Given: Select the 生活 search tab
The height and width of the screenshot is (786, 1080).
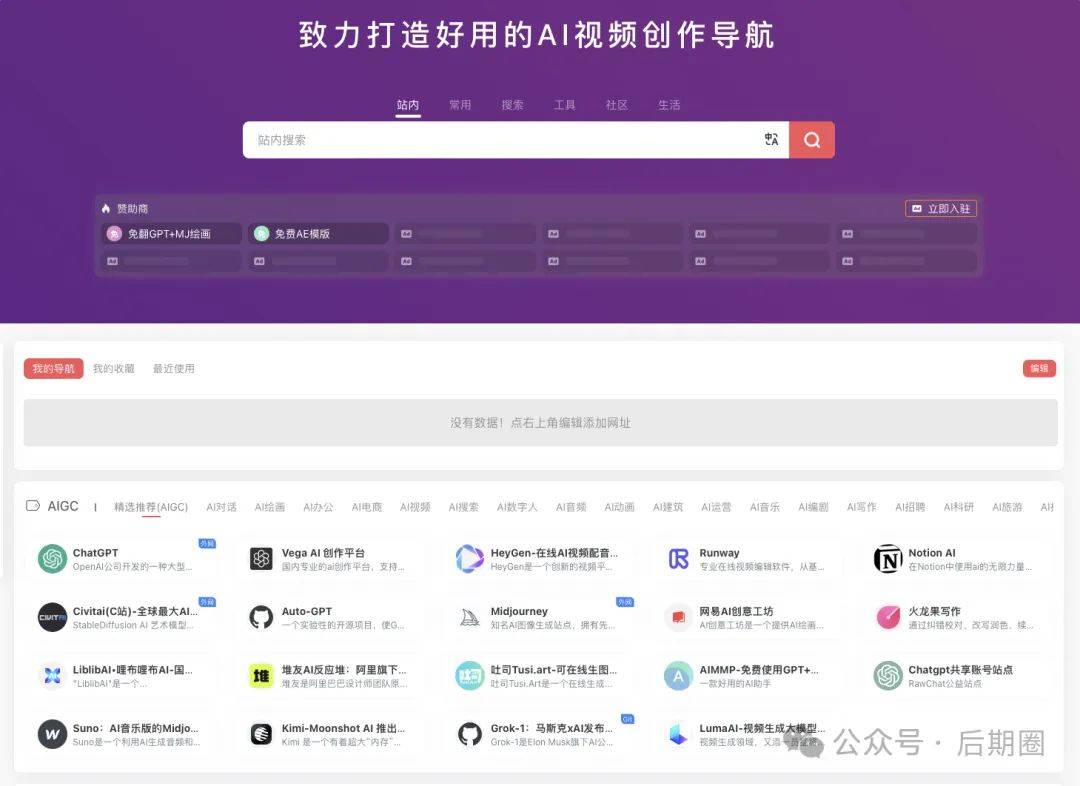Looking at the screenshot, I should [669, 105].
